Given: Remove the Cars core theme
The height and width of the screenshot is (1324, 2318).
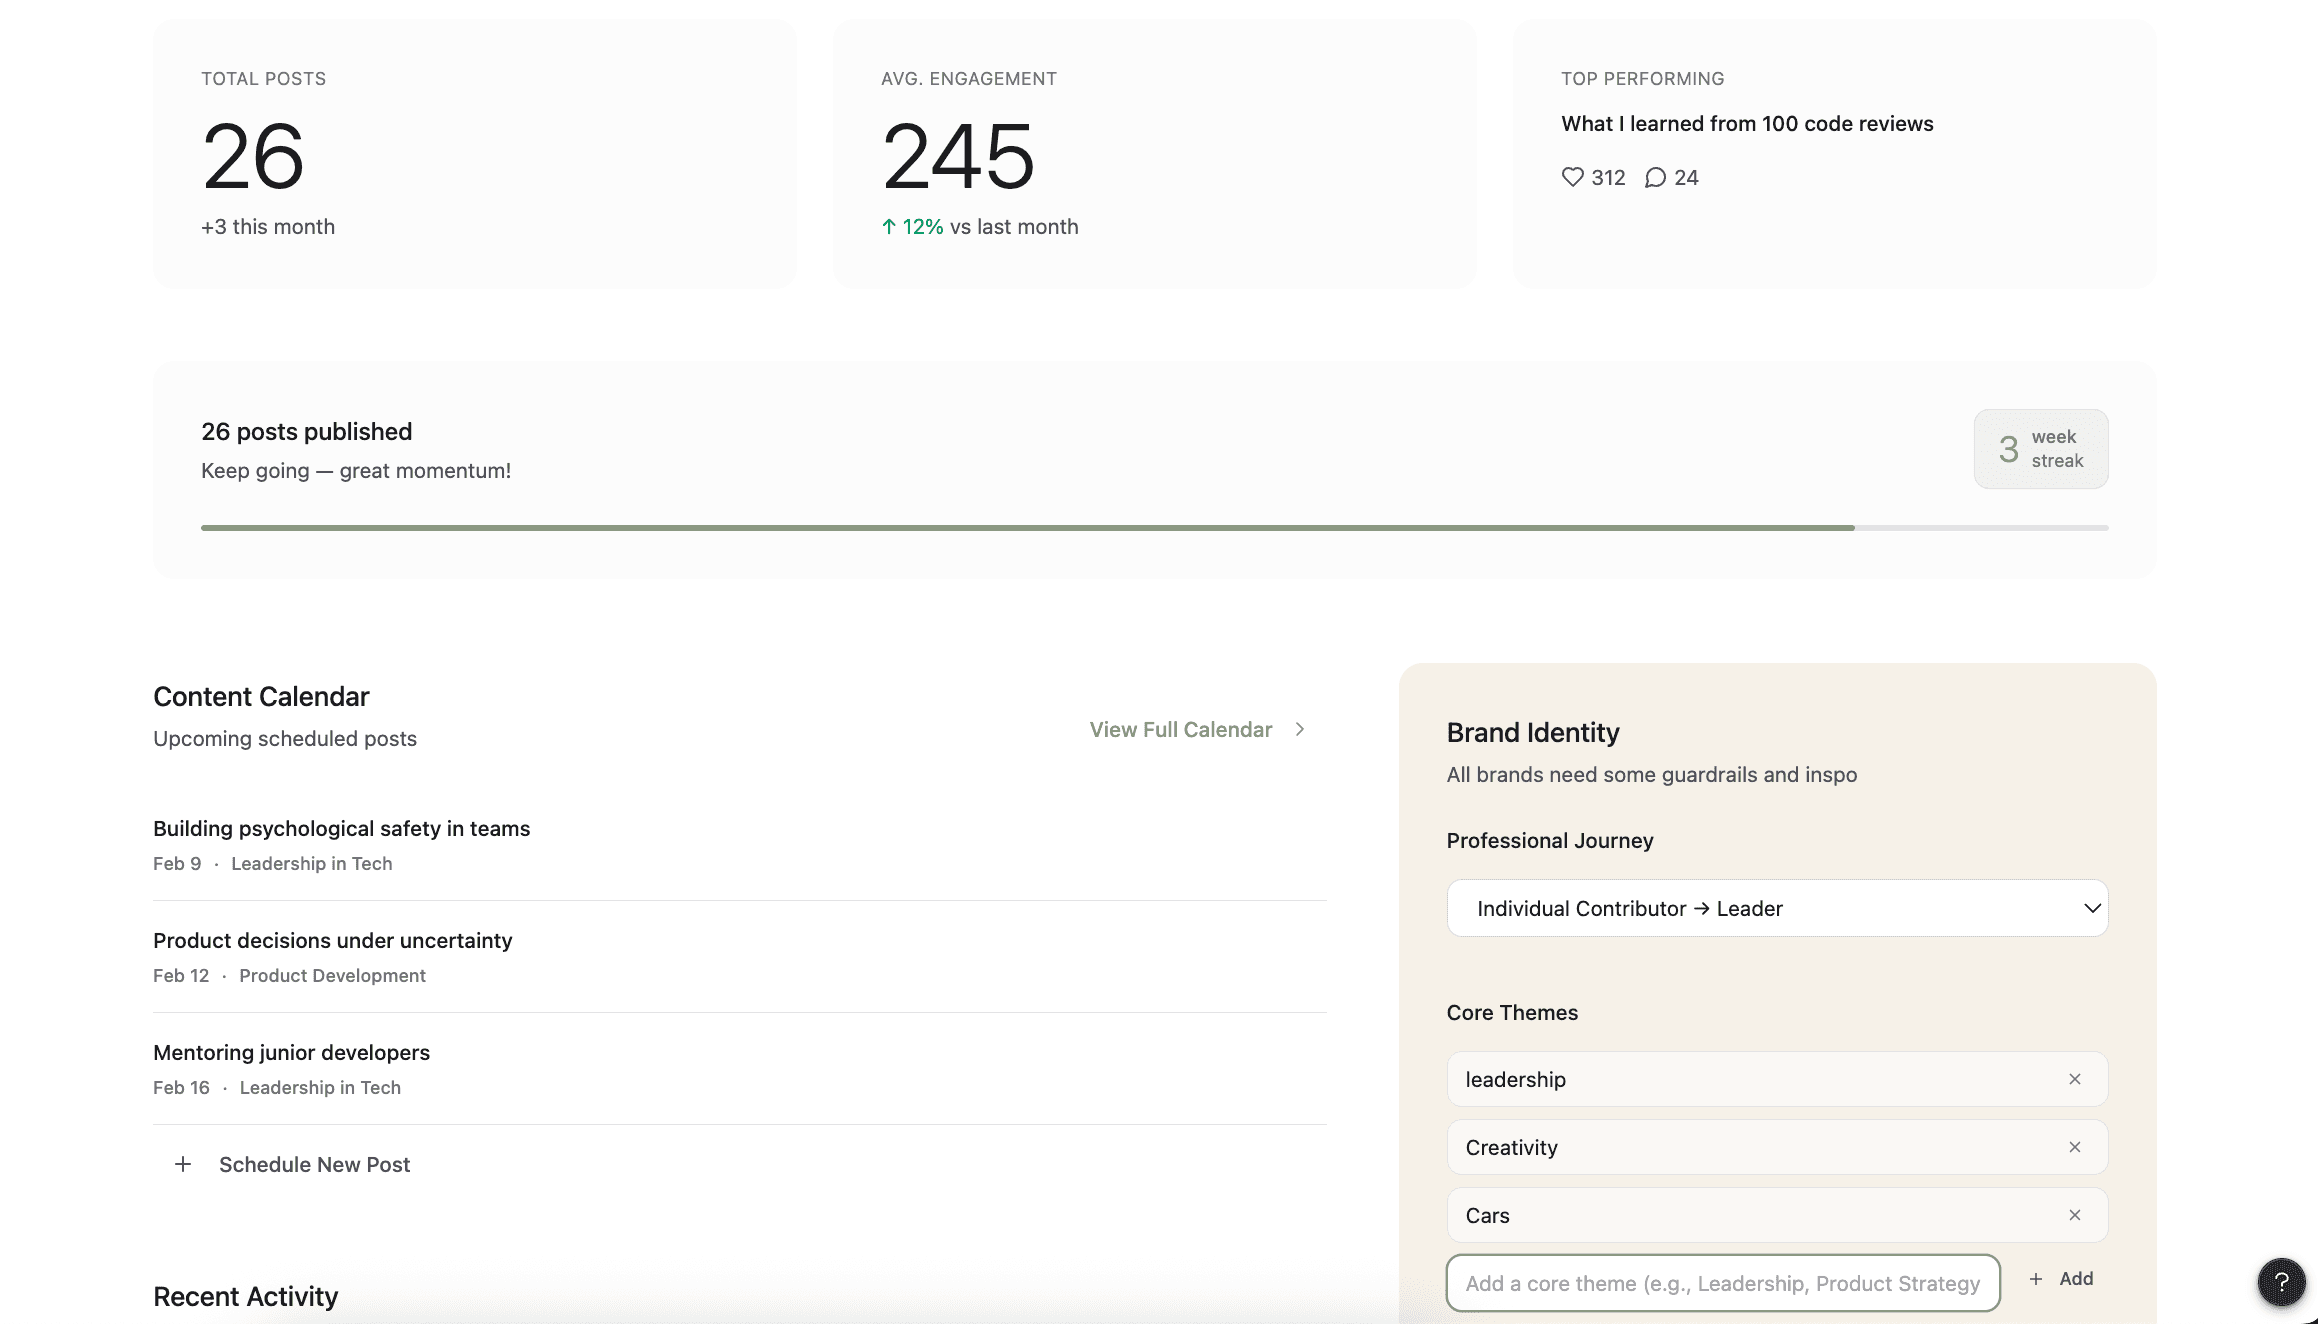Looking at the screenshot, I should pos(2074,1215).
